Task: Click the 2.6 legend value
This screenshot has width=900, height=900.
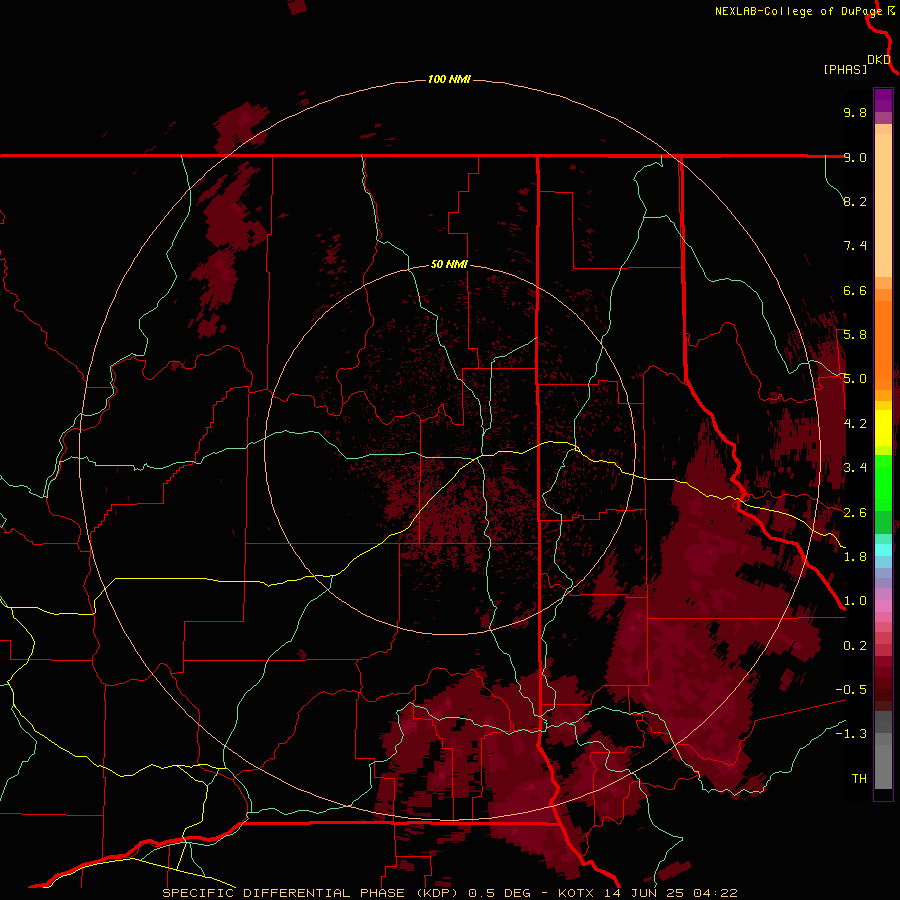Action: click(855, 513)
